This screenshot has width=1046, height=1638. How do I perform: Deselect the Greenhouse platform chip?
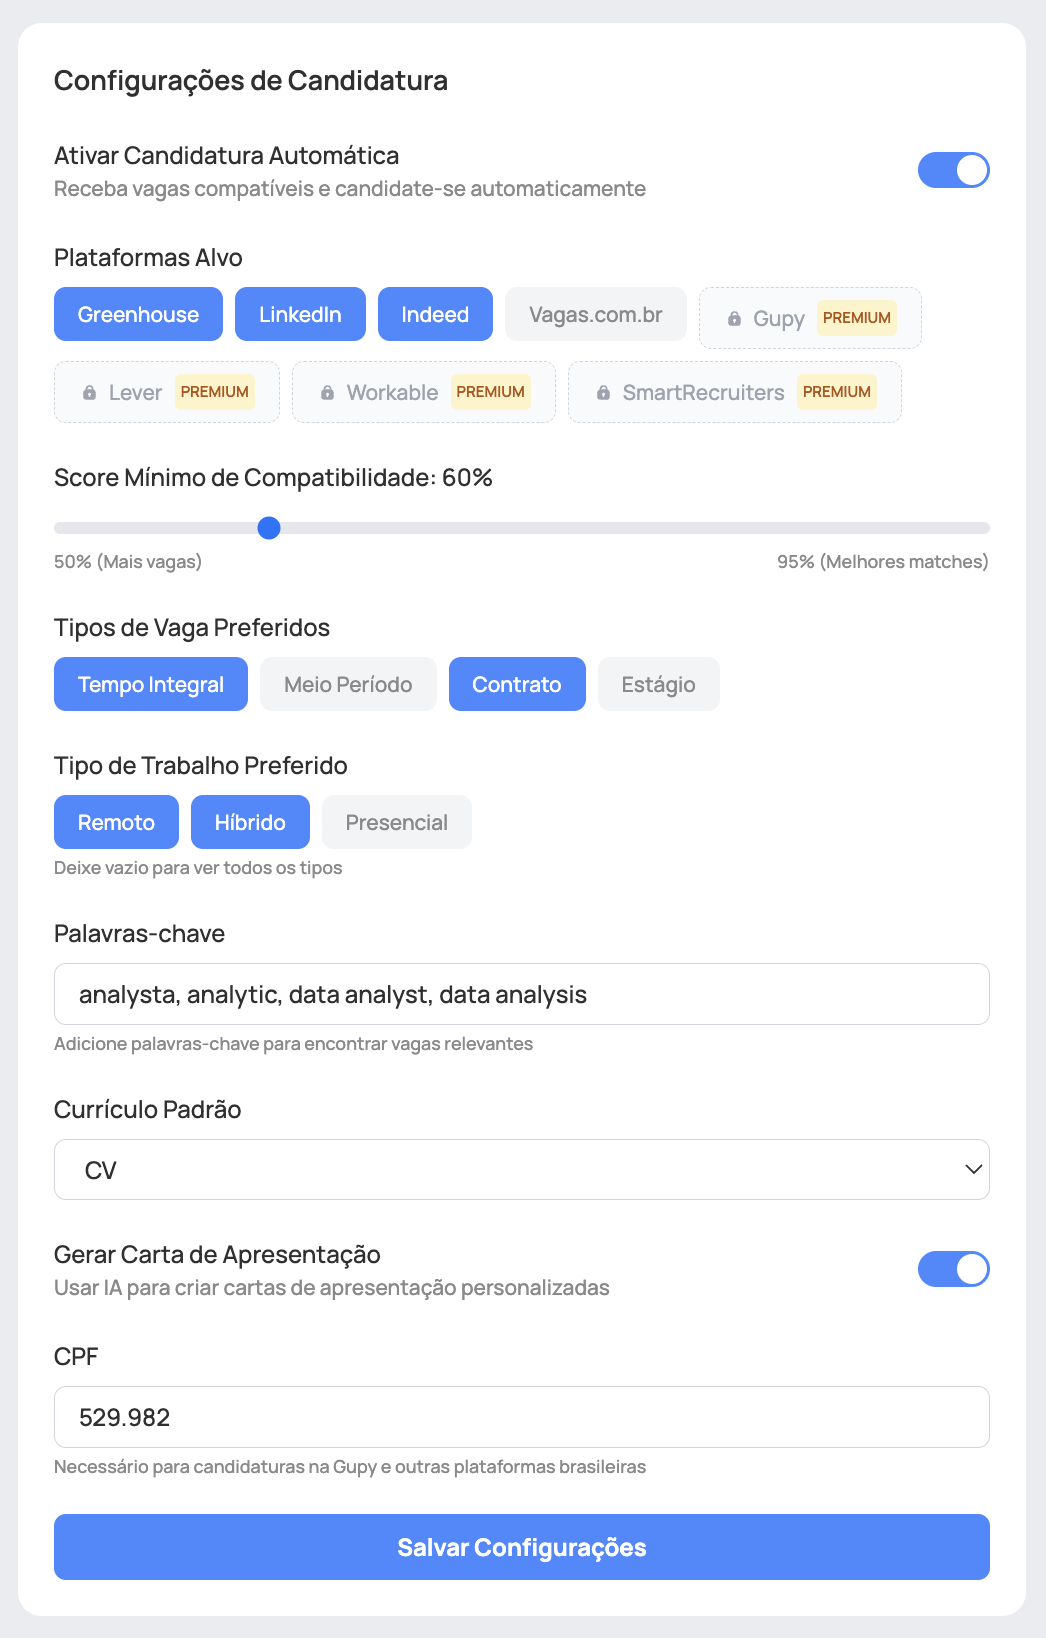click(x=138, y=314)
